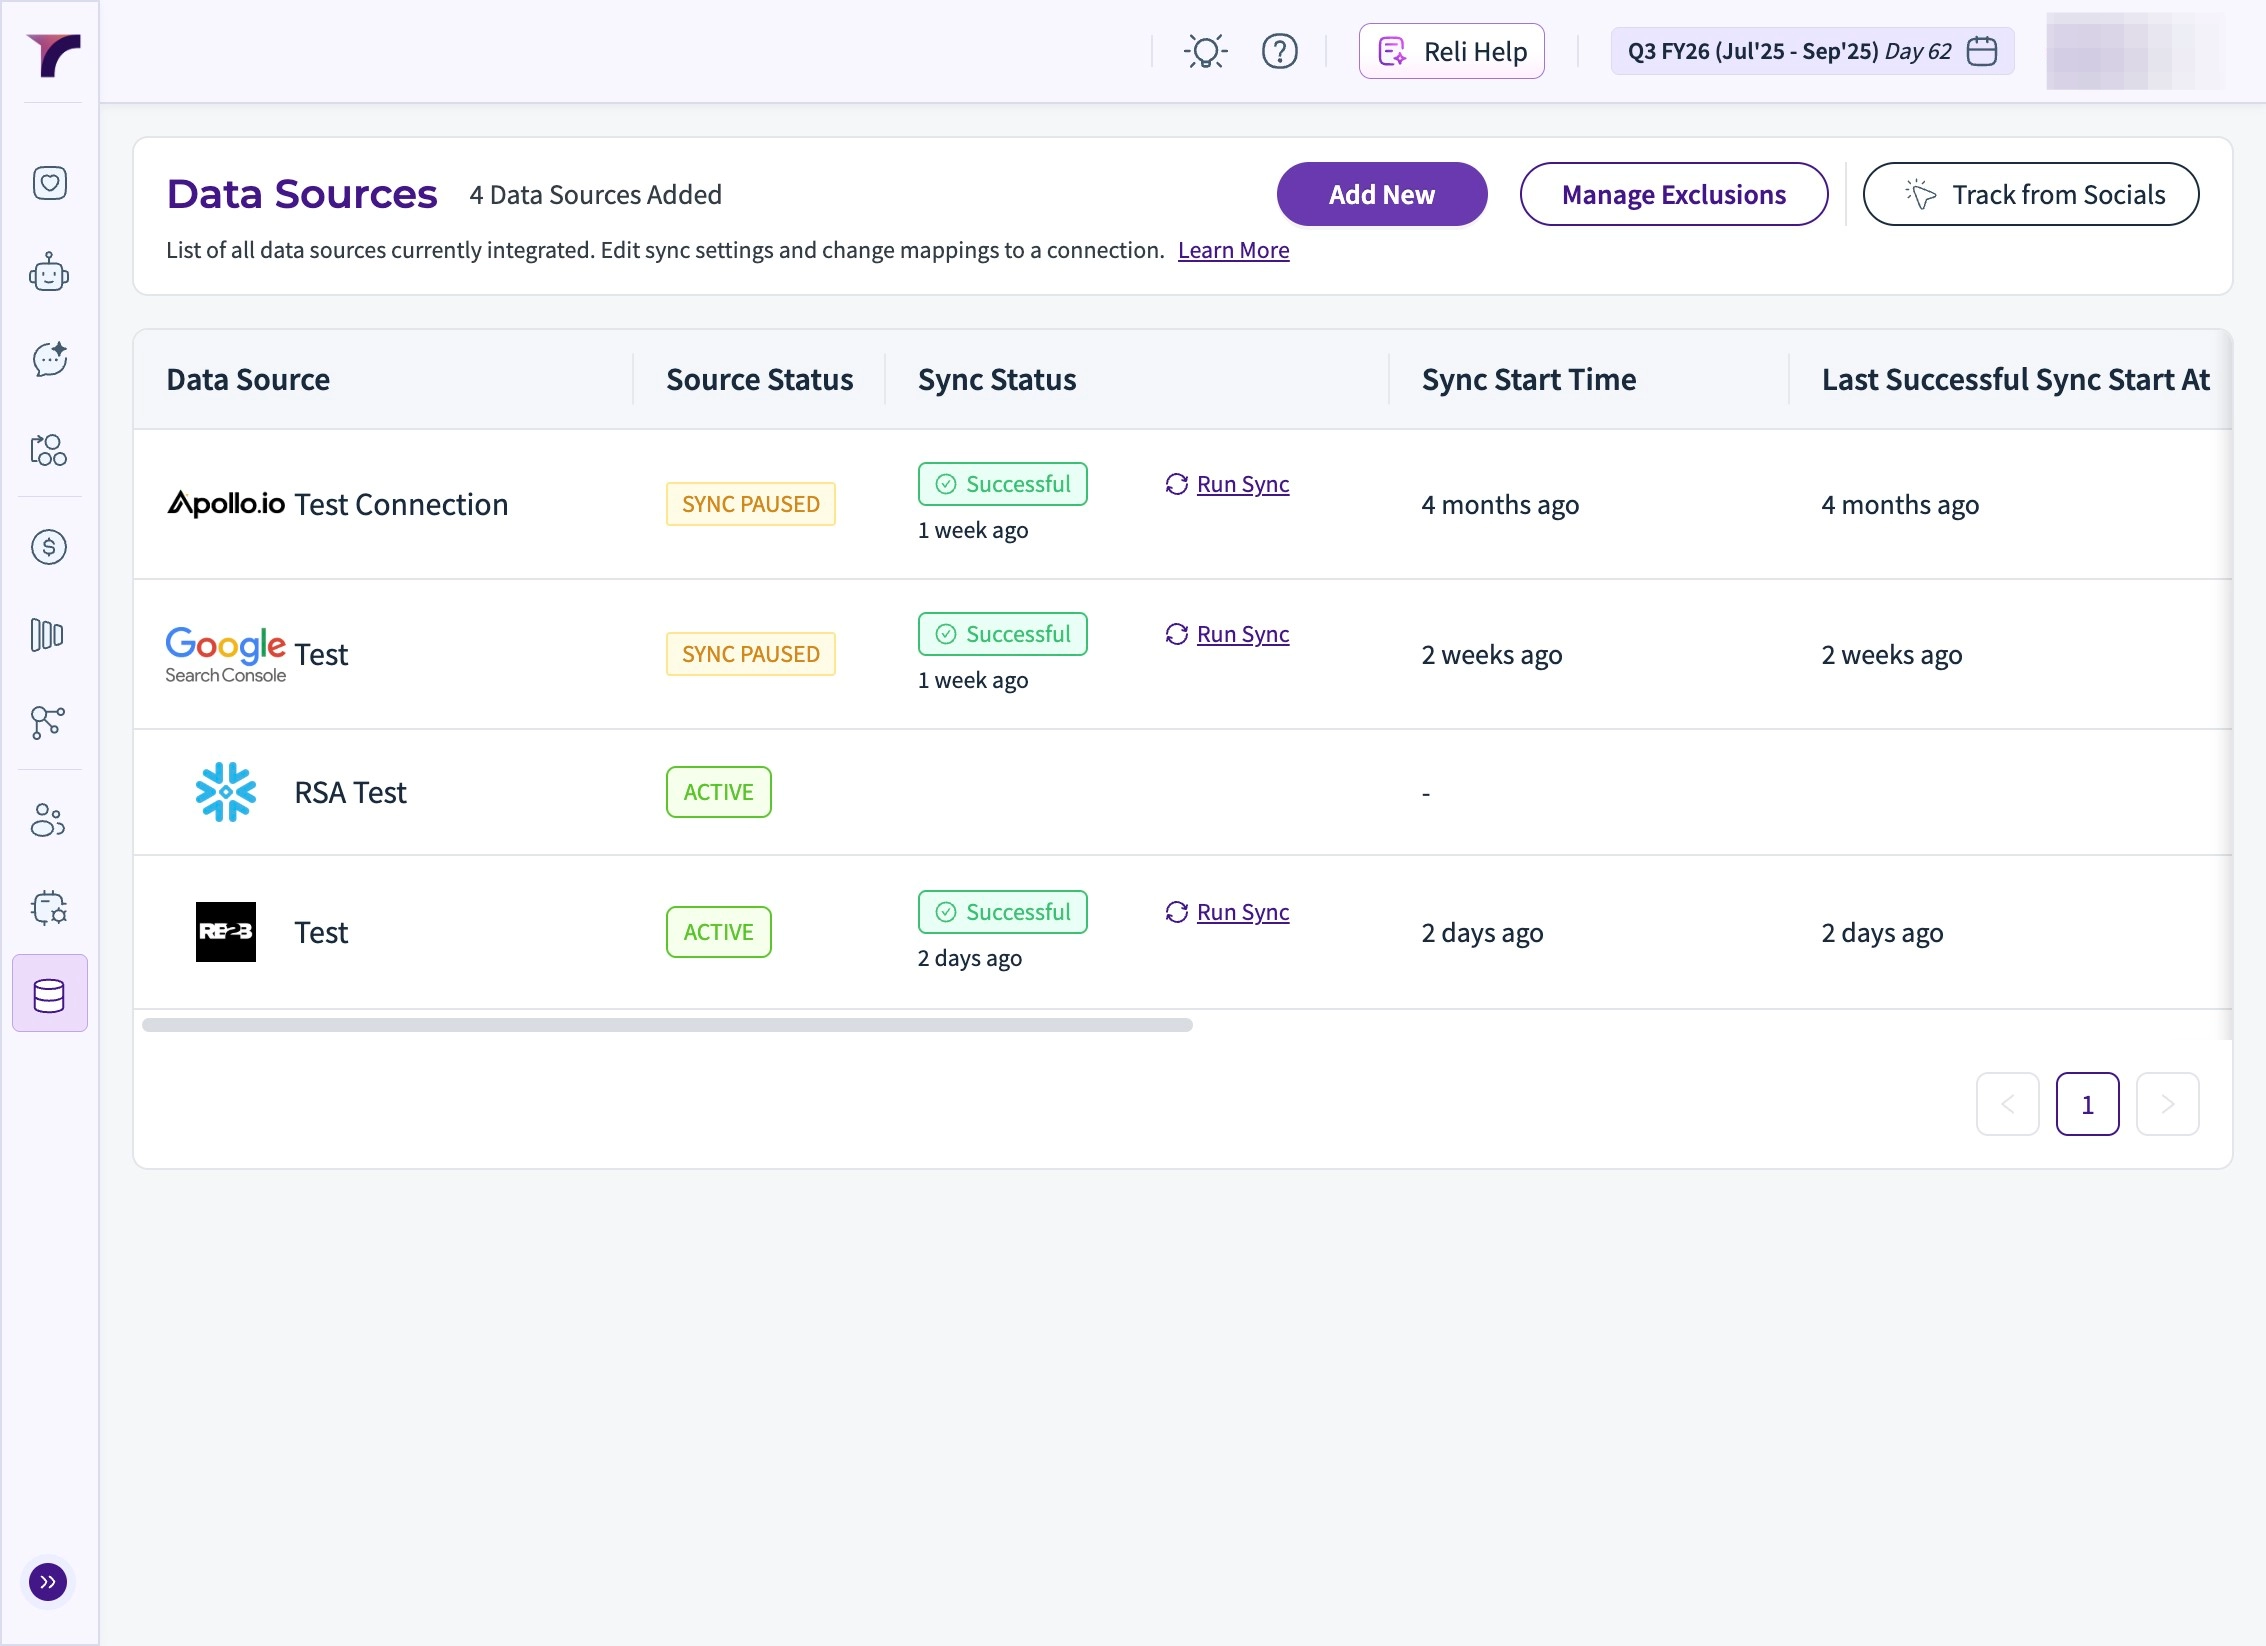Image resolution: width=2266 pixels, height=1646 pixels.
Task: Click the lightbulb theme icon in header
Action: pyautogui.click(x=1205, y=51)
